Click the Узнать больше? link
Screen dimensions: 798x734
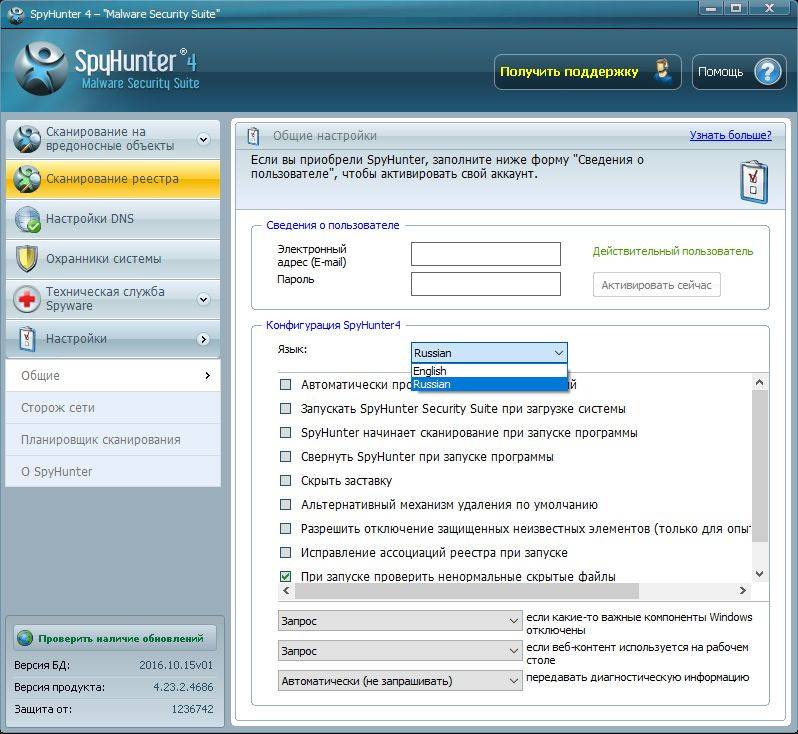tap(730, 135)
